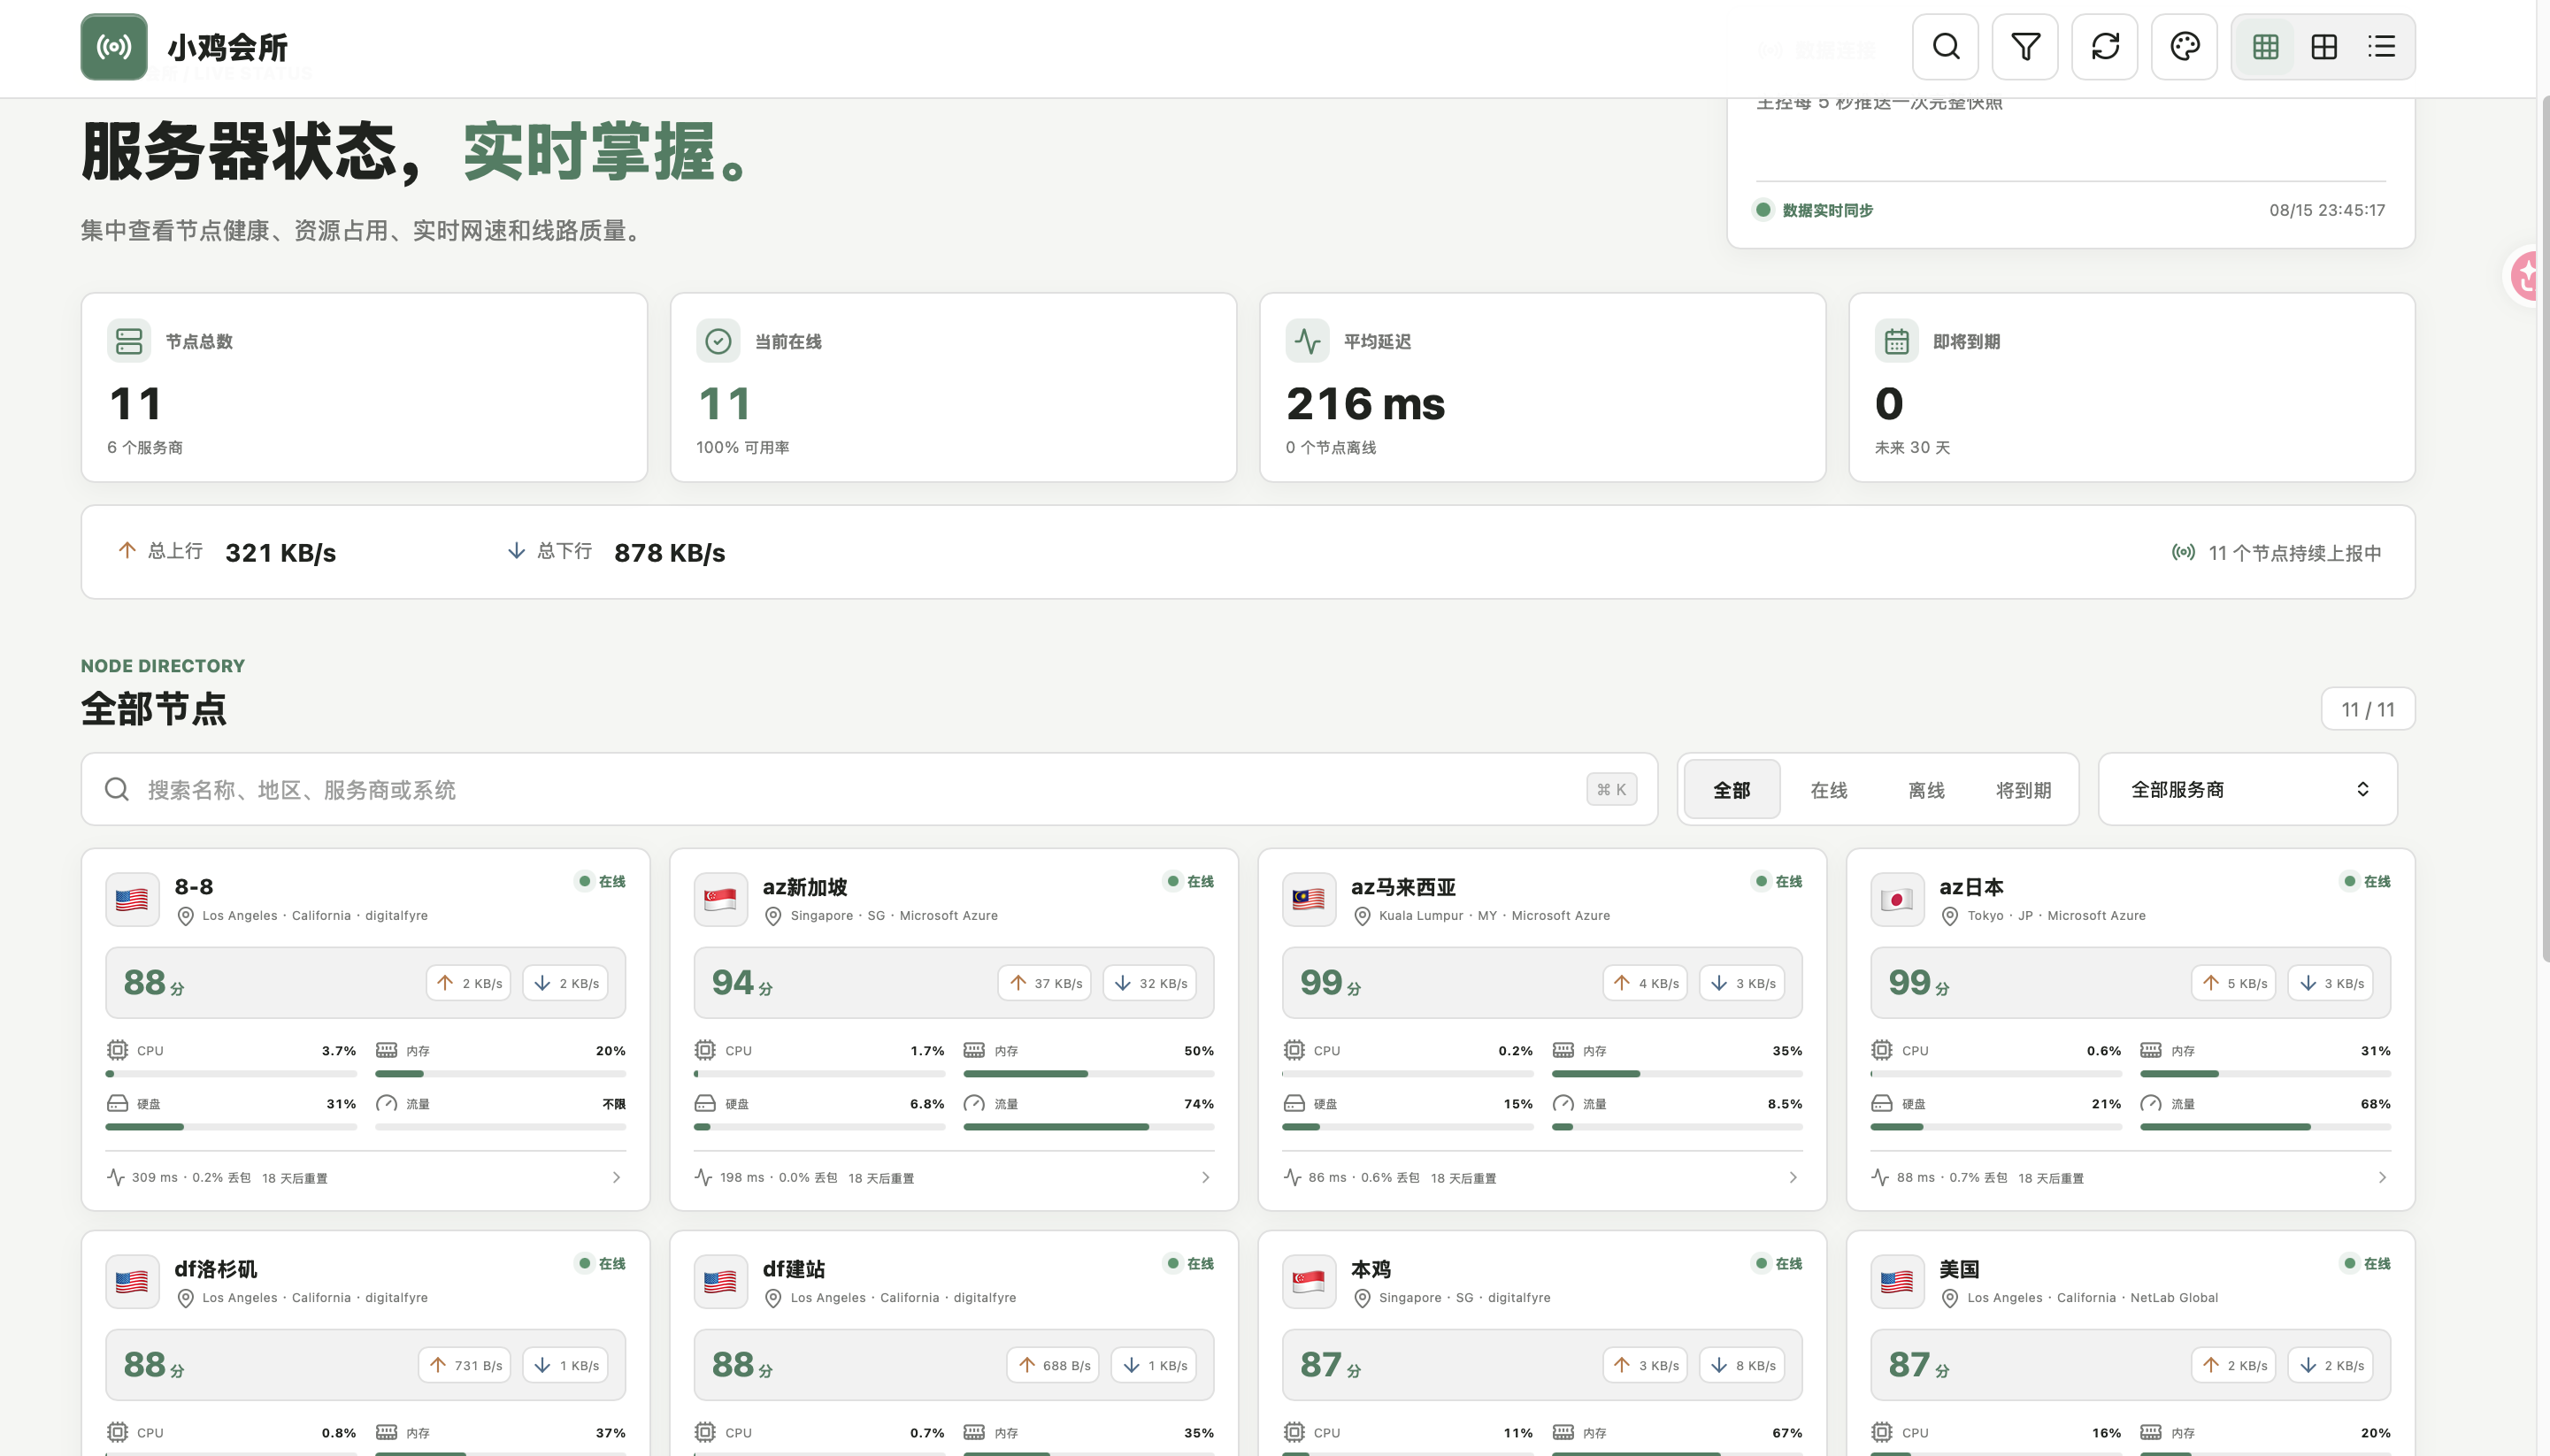
Task: Click the 321 KB/s total upload value
Action: click(281, 553)
